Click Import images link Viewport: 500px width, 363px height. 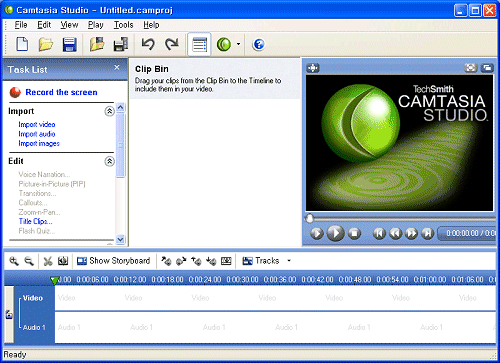coord(39,144)
